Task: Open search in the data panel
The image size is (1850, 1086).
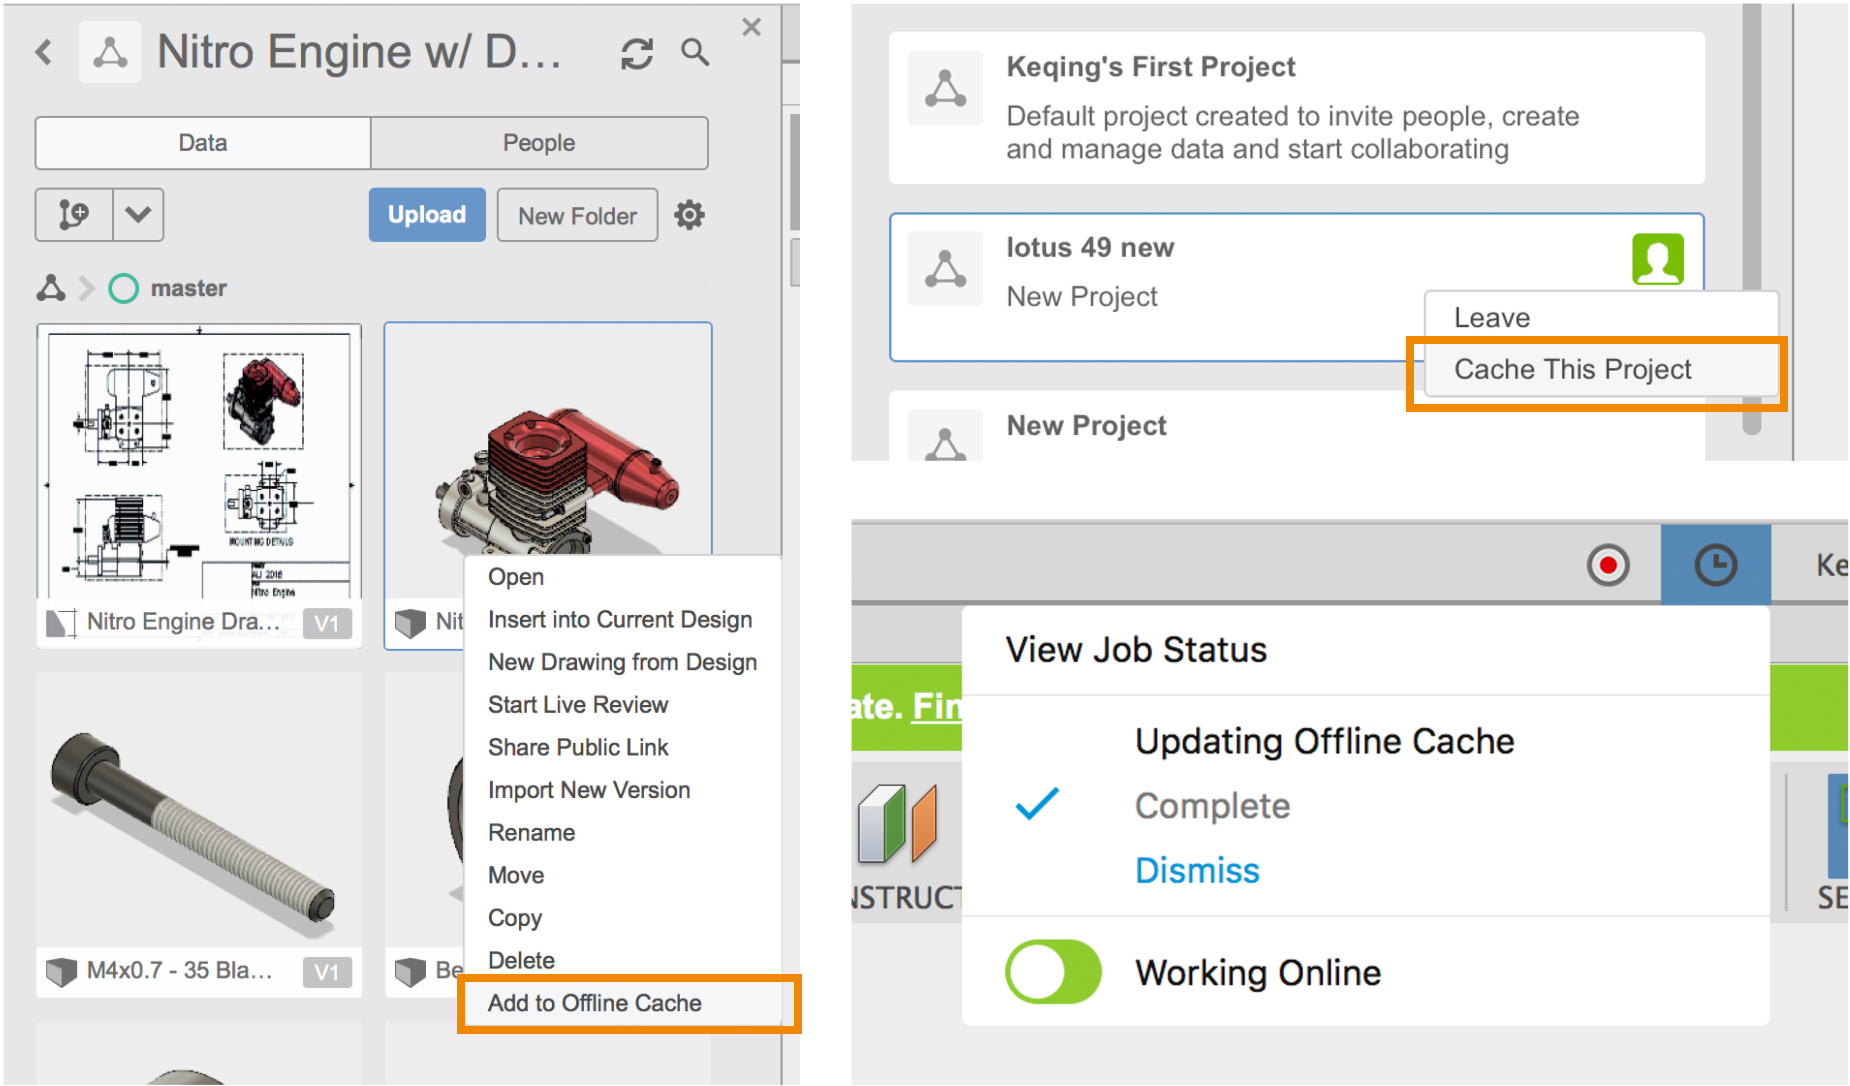Action: (695, 52)
